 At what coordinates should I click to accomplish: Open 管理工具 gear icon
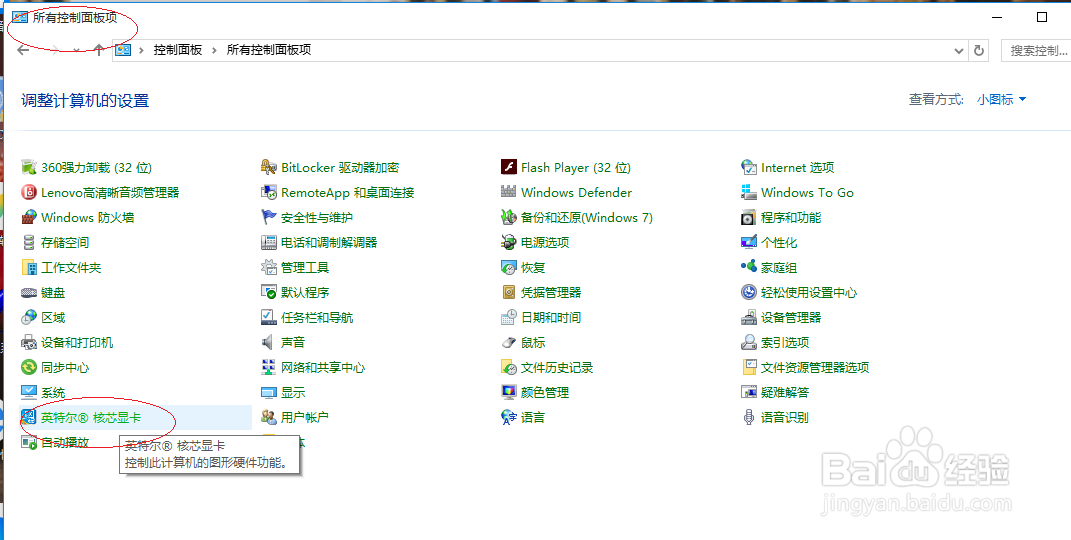click(268, 268)
